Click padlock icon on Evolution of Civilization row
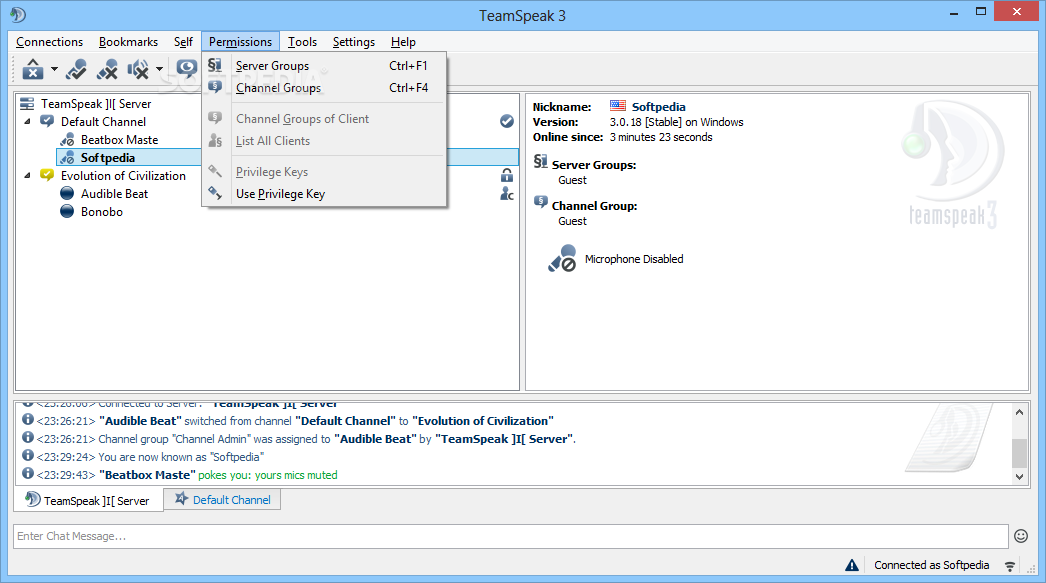The width and height of the screenshot is (1046, 583). click(x=507, y=175)
